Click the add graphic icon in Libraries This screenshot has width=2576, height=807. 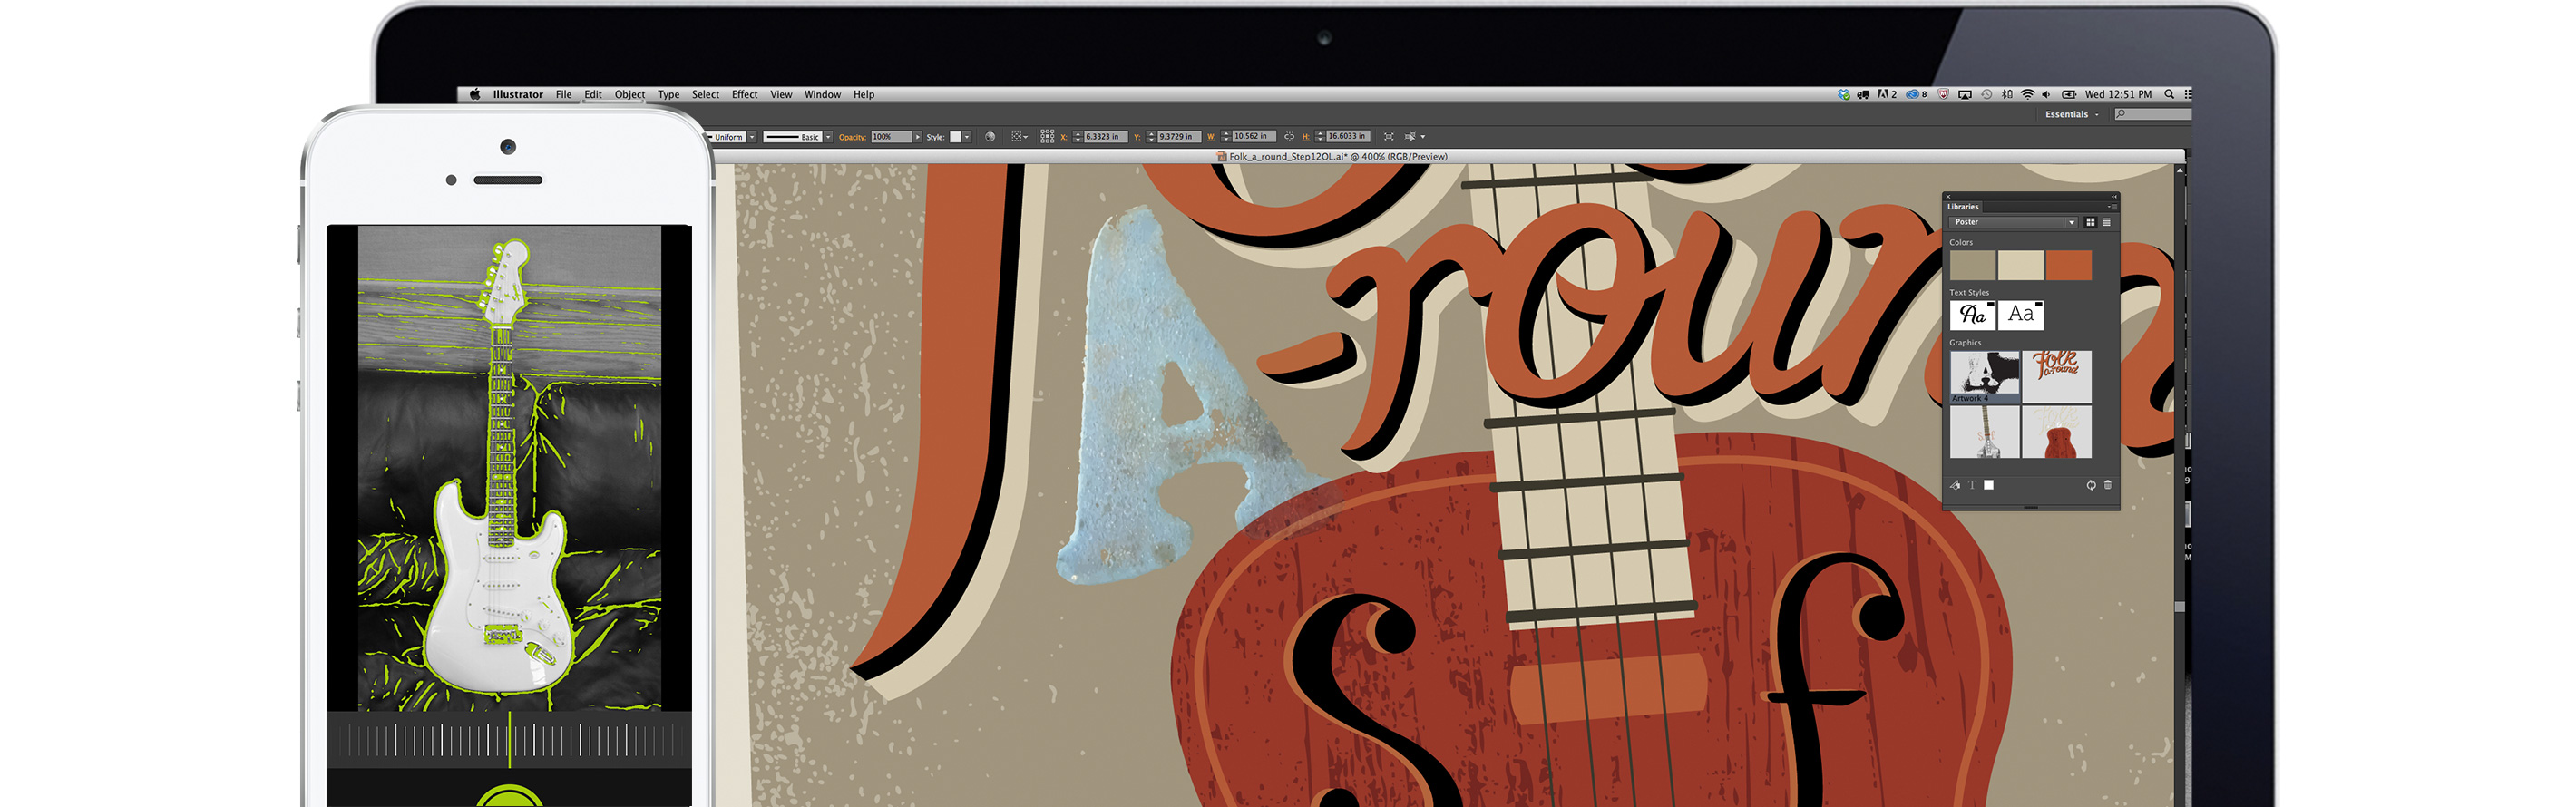coord(1955,485)
